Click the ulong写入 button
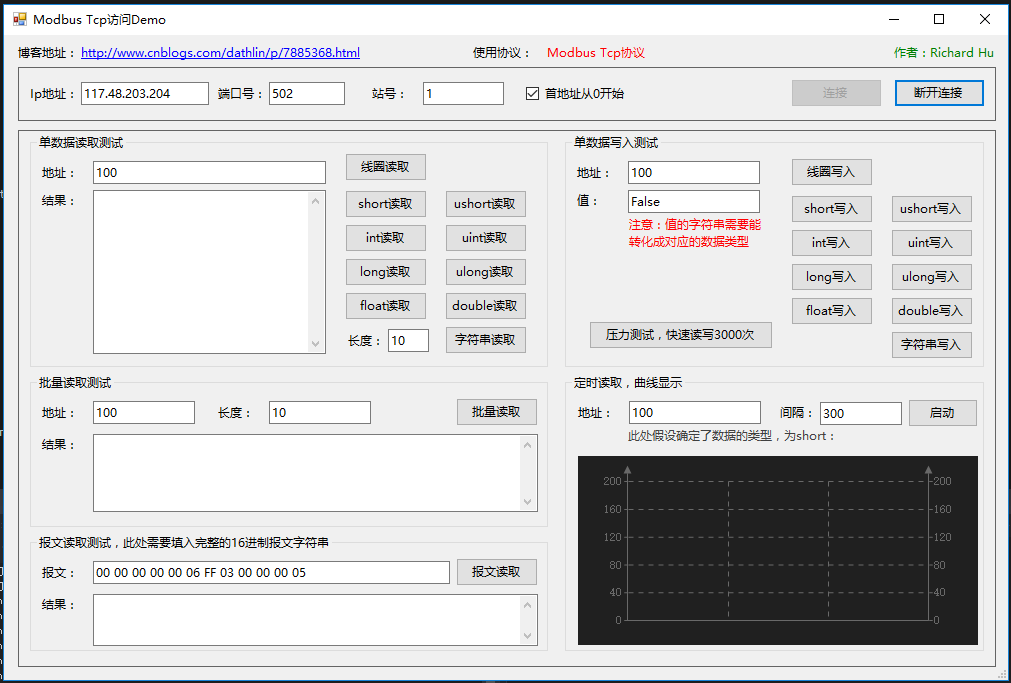The width and height of the screenshot is (1011, 683). pos(932,277)
